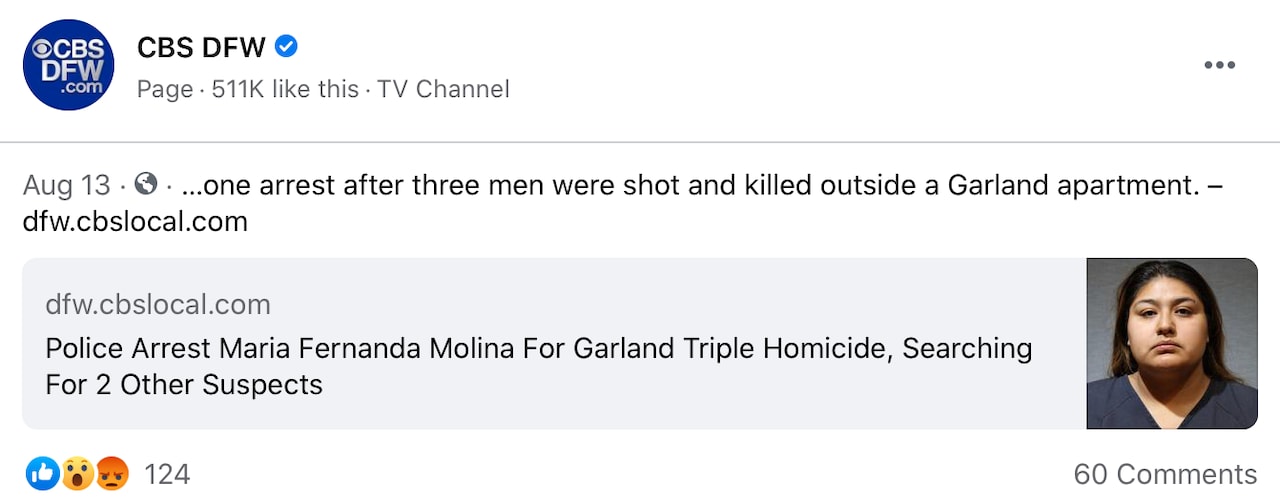Open the CBS DFW page name
This screenshot has width=1280, height=504.
coord(203,47)
